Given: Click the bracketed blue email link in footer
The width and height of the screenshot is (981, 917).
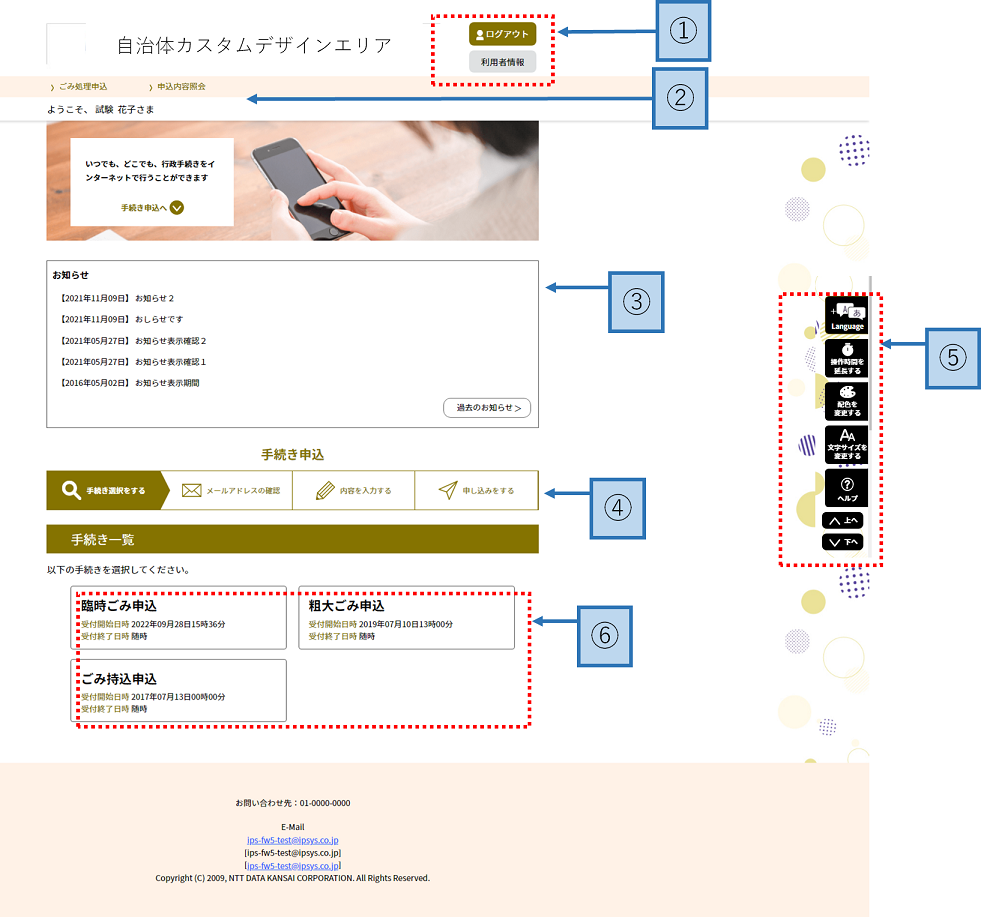Looking at the screenshot, I should pos(292,866).
